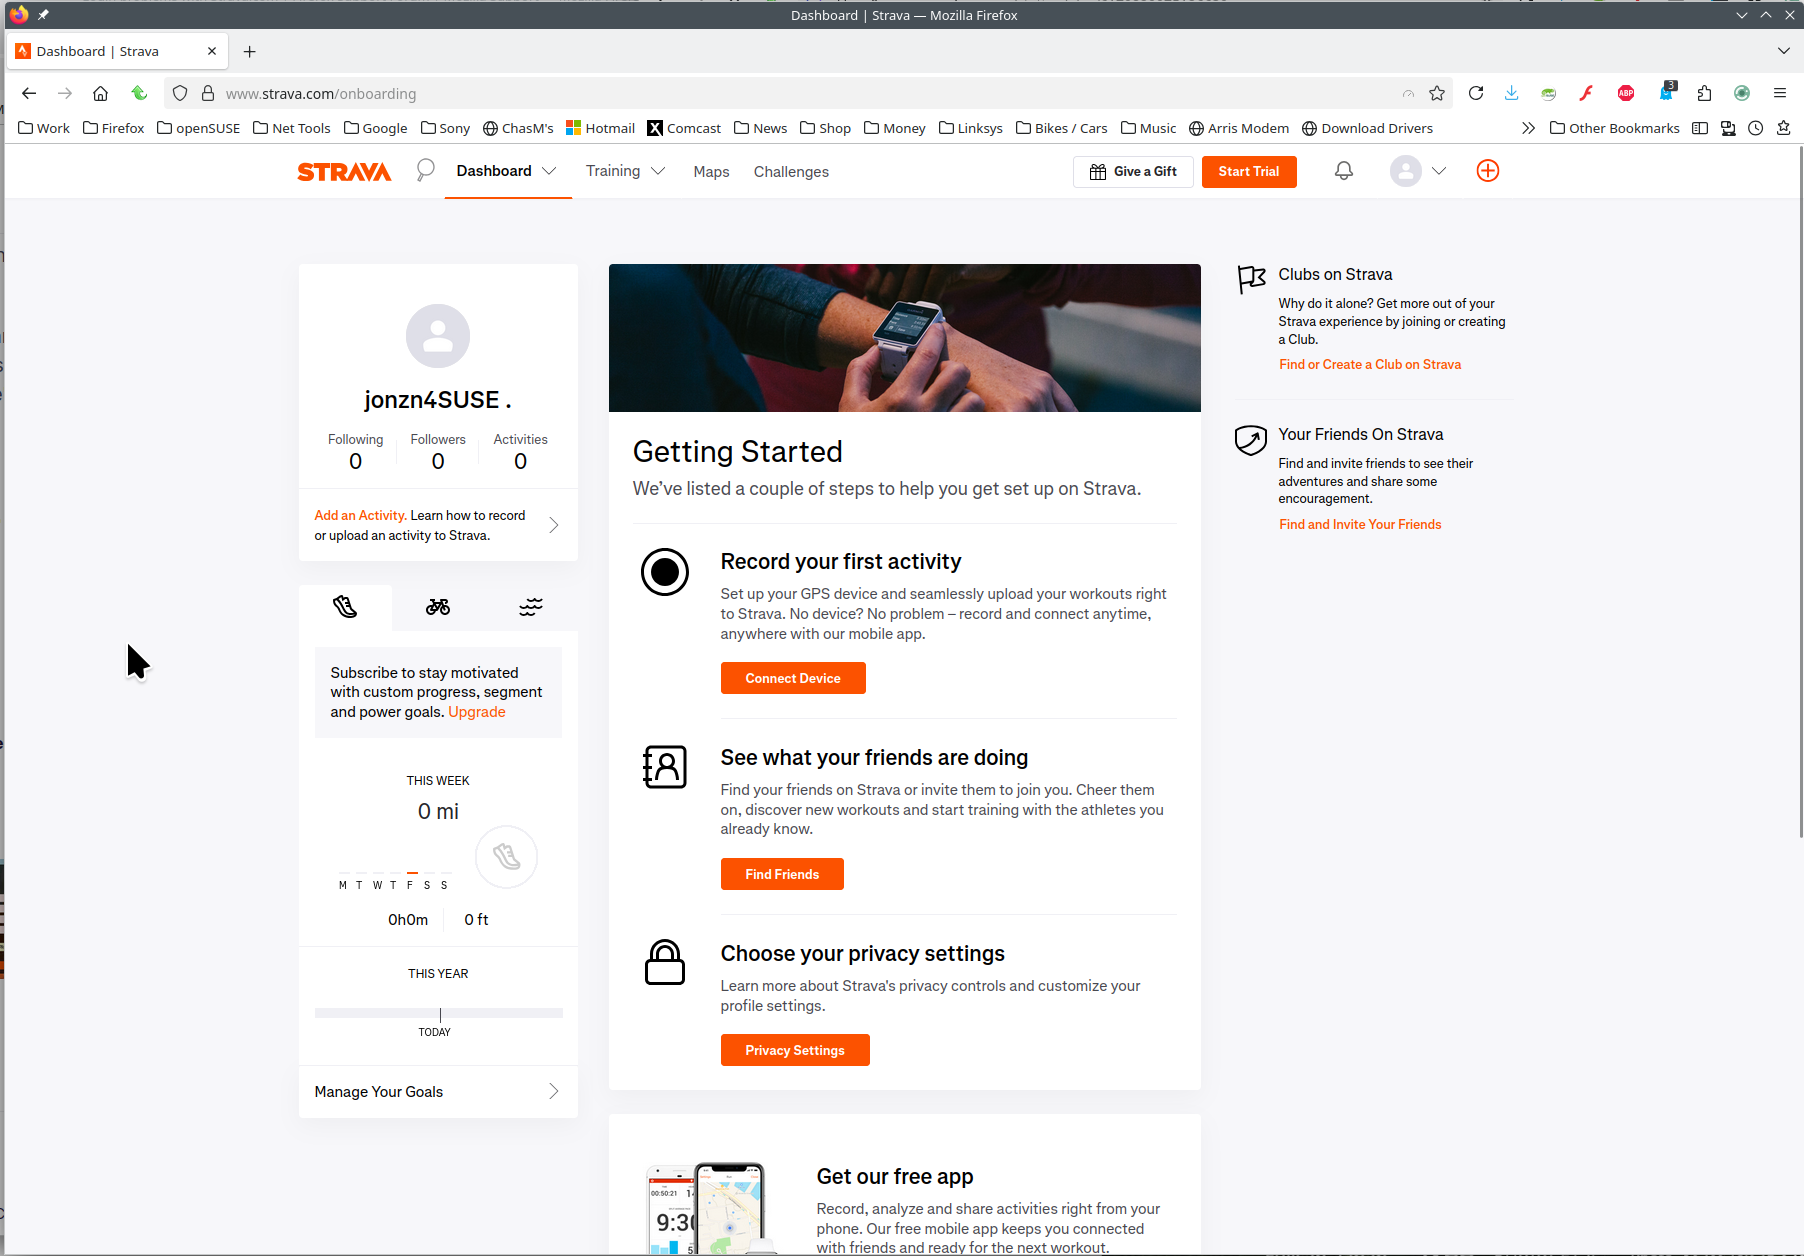This screenshot has height=1256, width=1804.
Task: Go back with Firefox back arrow
Action: click(29, 93)
